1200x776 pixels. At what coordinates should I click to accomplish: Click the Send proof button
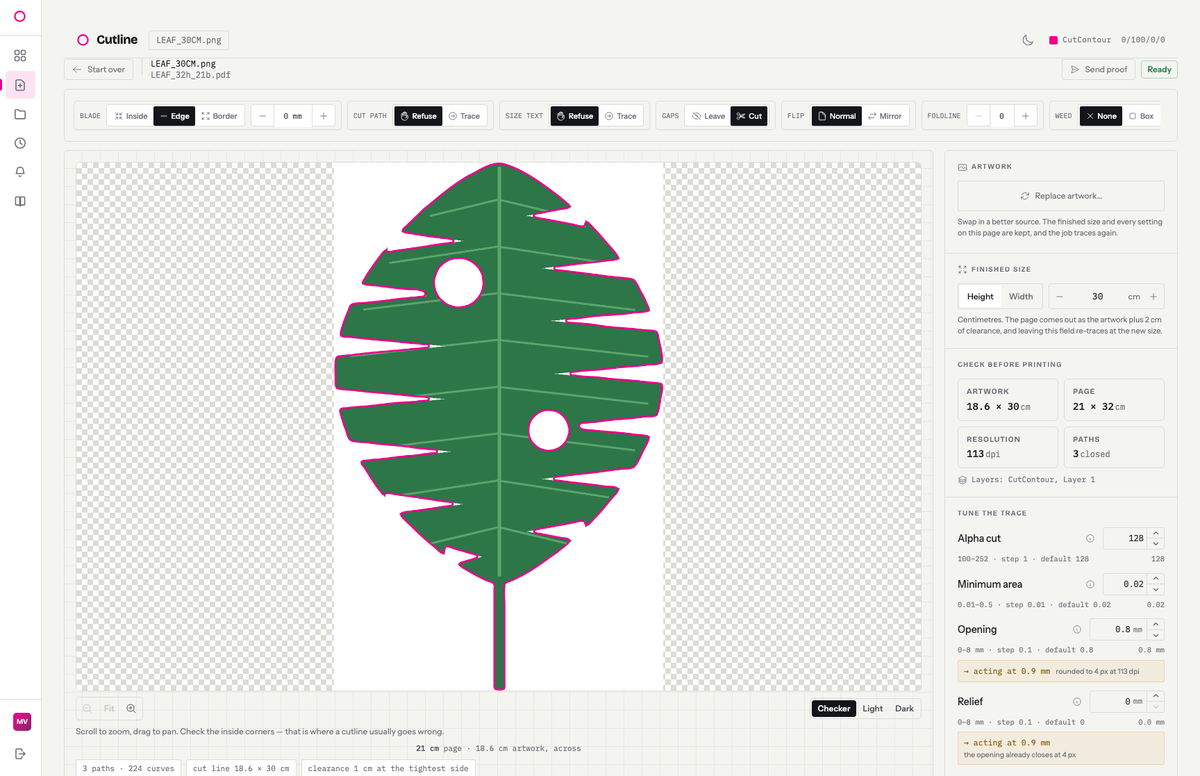tap(1099, 70)
